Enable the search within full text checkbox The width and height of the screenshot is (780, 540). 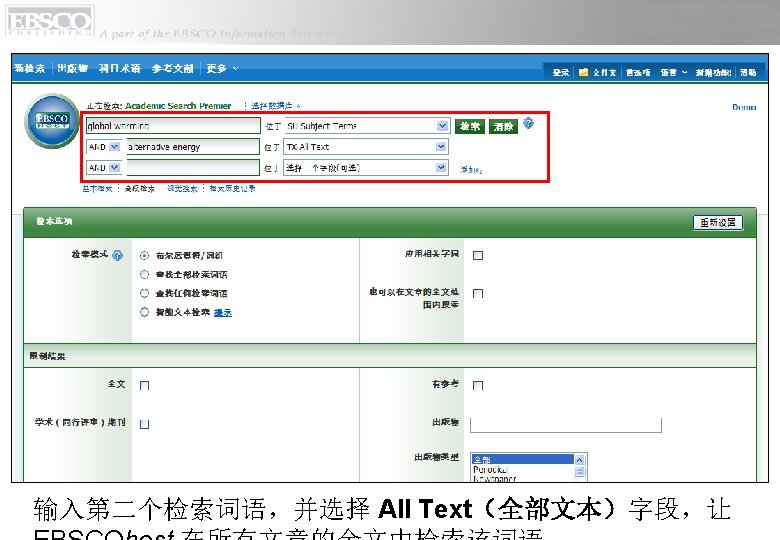click(x=478, y=293)
